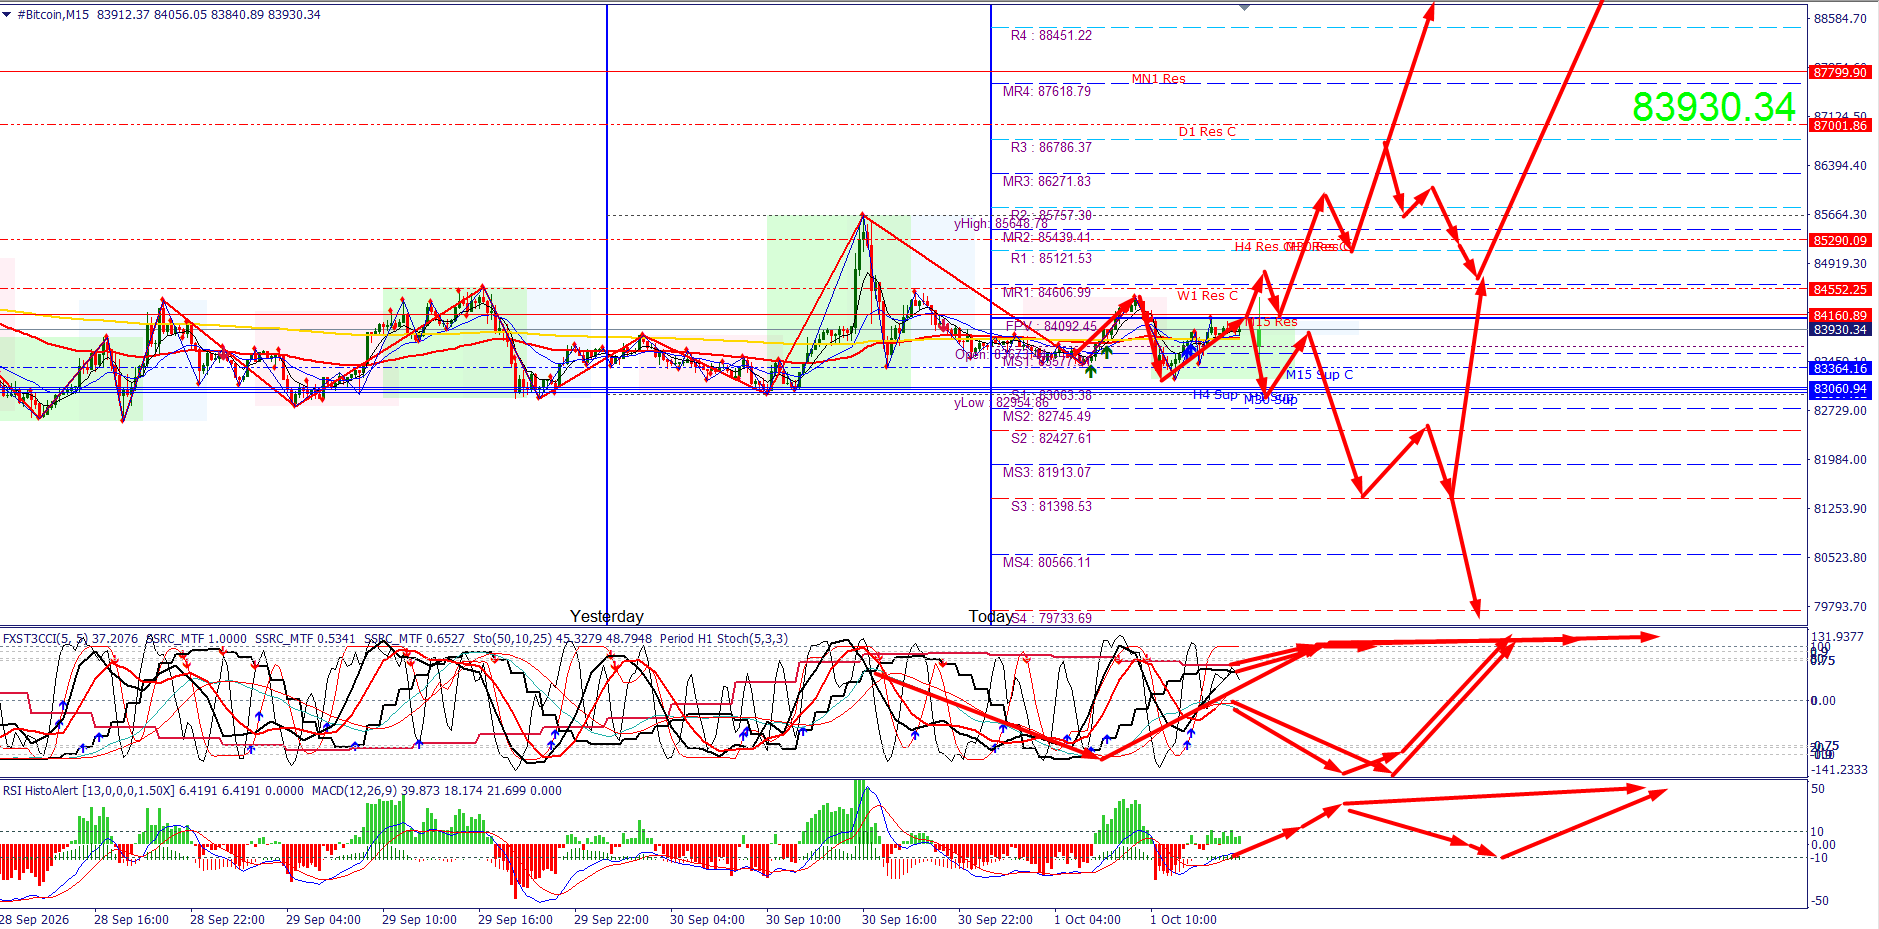Select the Yesterday period separator label
The image size is (1879, 929).
[607, 616]
